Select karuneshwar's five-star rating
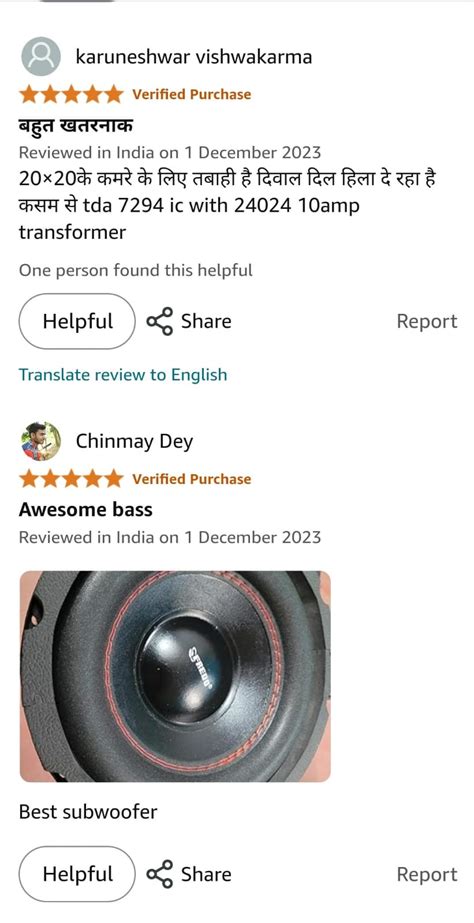Image resolution: width=474 pixels, height=923 pixels. pyautogui.click(x=71, y=94)
